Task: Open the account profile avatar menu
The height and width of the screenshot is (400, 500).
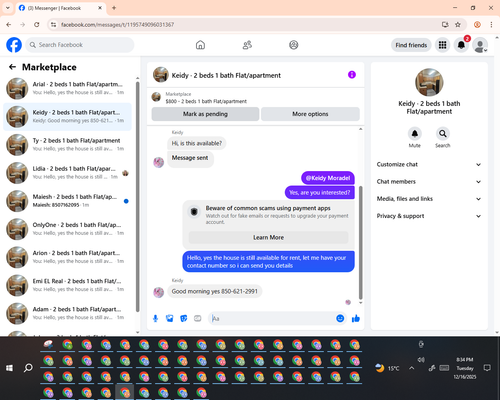Action: [480, 45]
